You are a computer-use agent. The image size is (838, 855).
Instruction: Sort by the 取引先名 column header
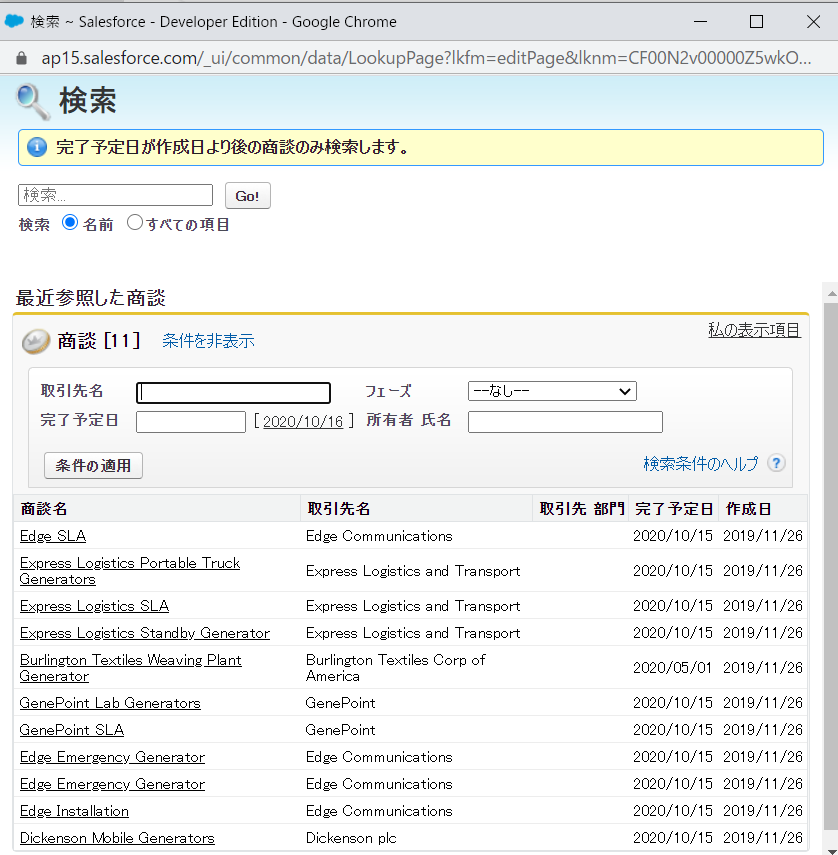pyautogui.click(x=339, y=509)
